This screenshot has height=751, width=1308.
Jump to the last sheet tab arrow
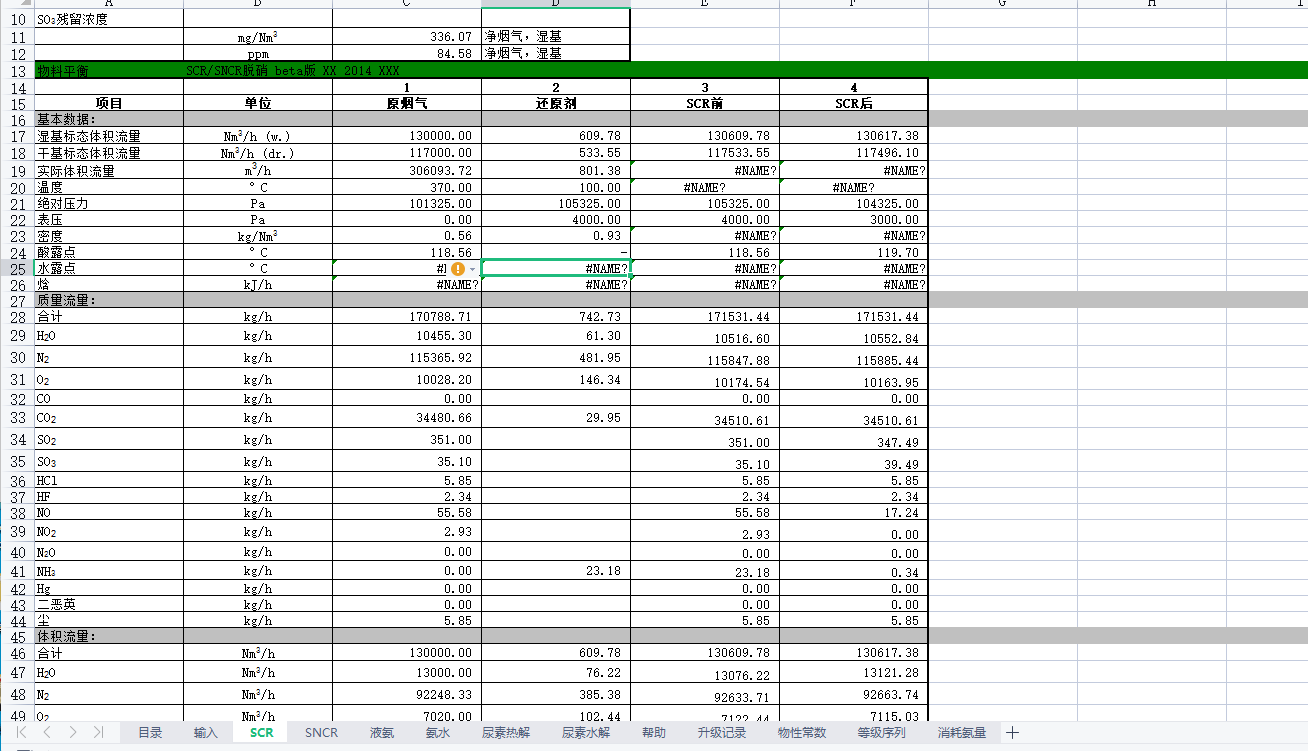coord(98,733)
